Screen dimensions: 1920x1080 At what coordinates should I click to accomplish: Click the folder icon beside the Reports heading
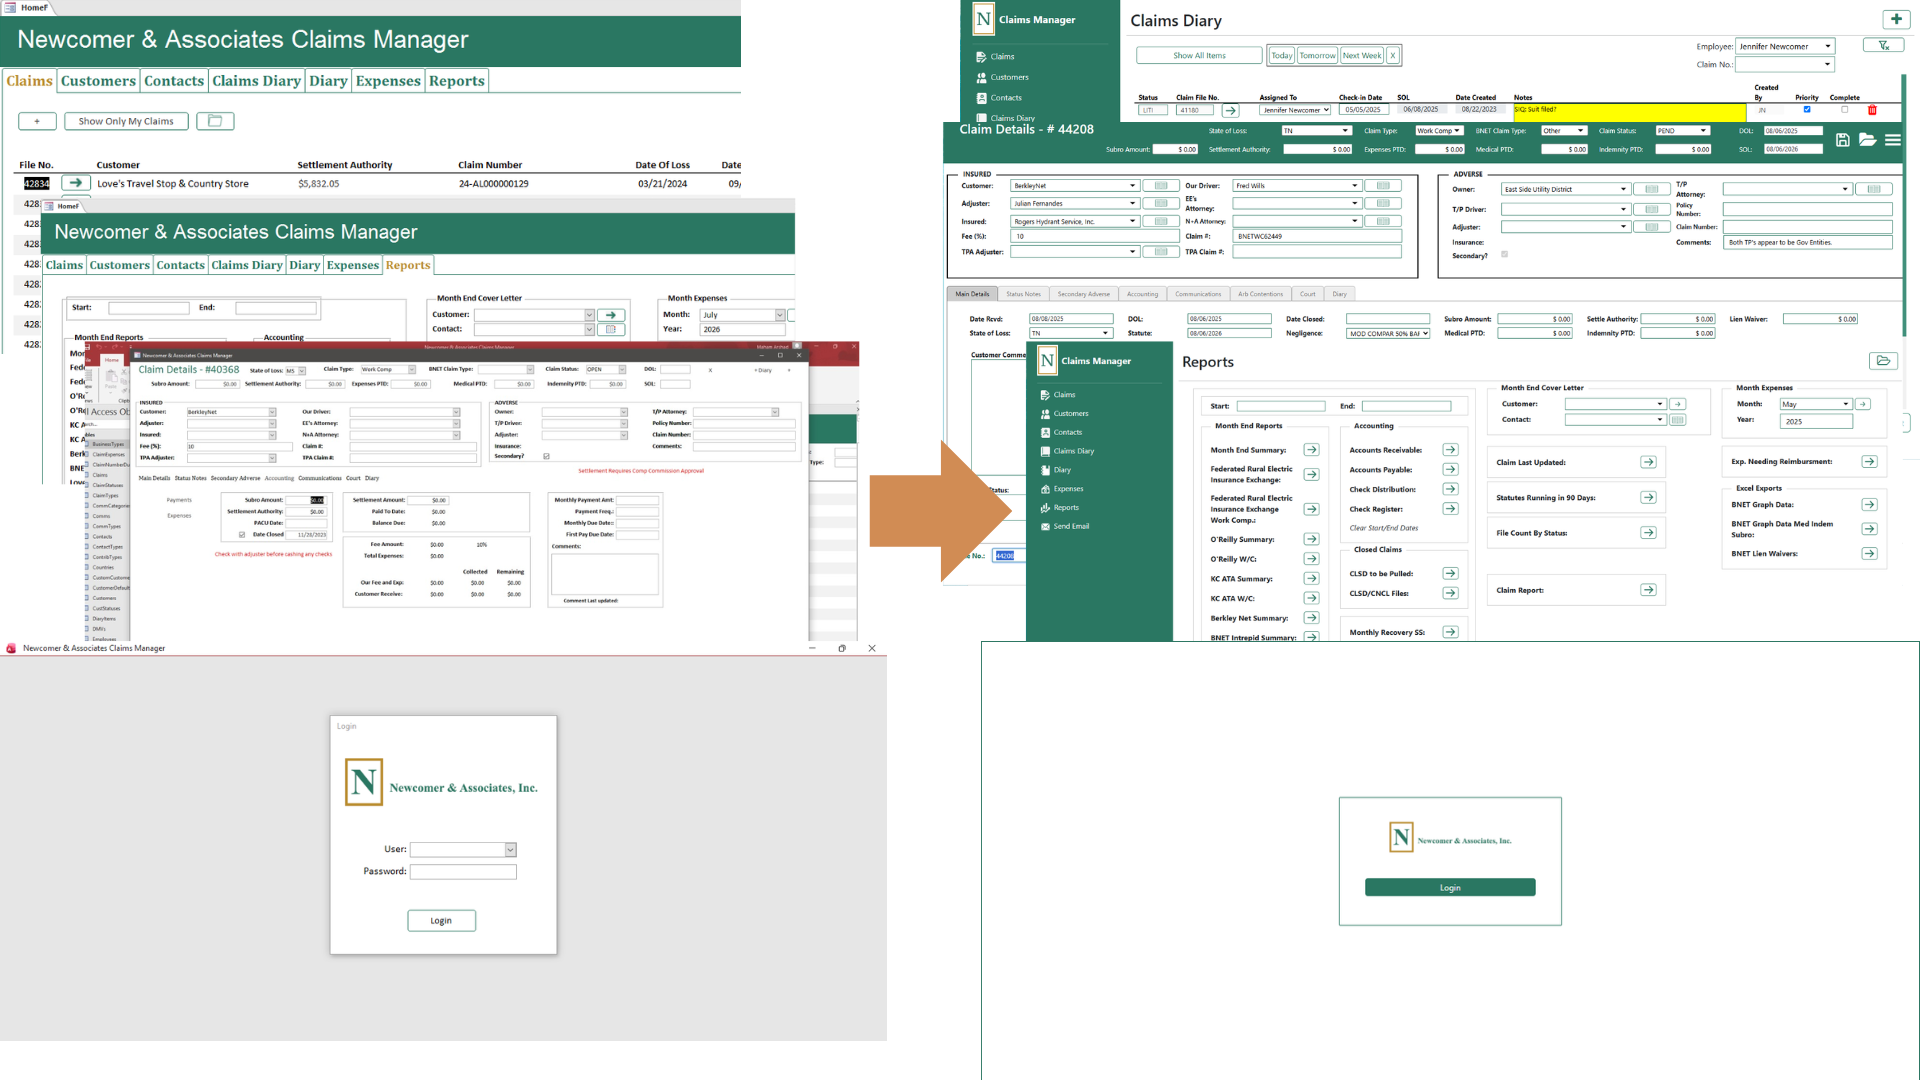click(1883, 361)
